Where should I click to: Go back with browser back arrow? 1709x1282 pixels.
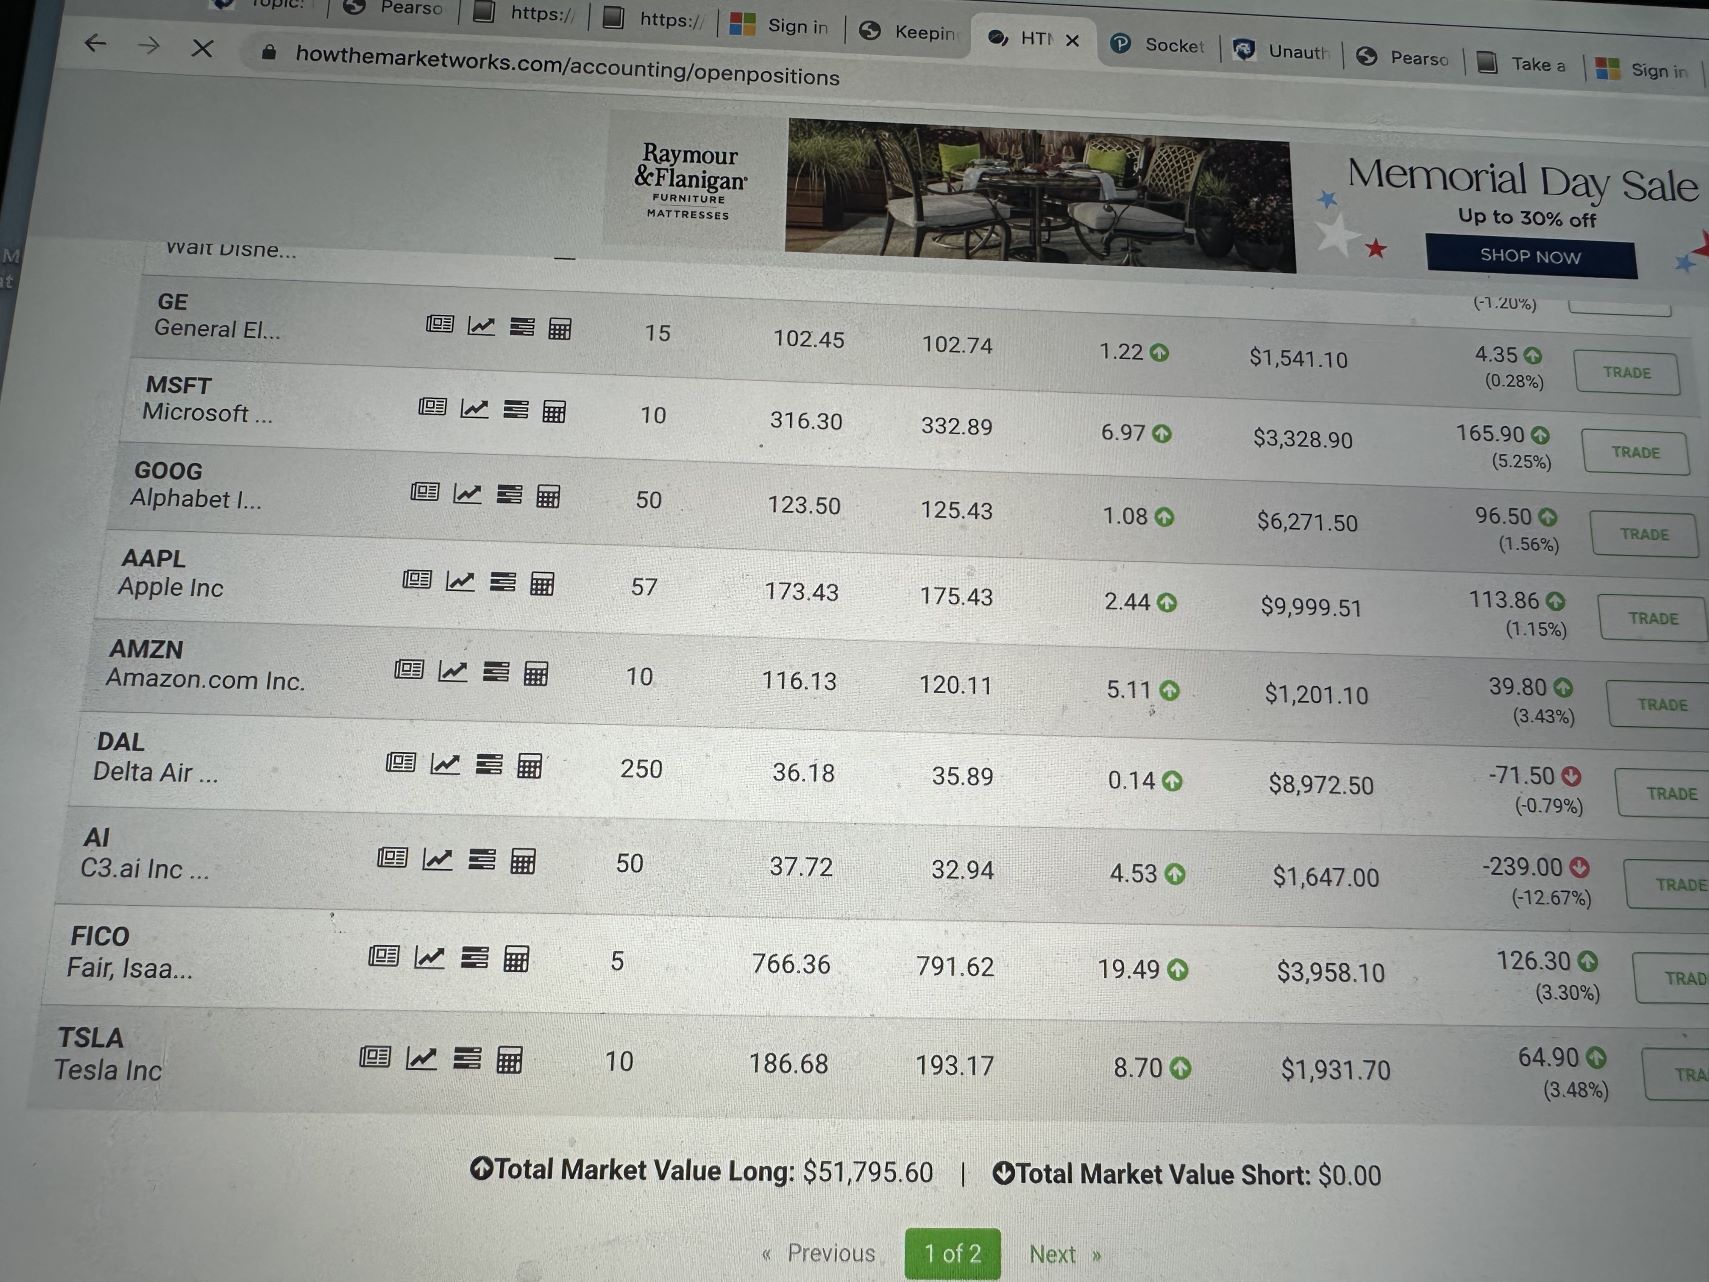[95, 43]
